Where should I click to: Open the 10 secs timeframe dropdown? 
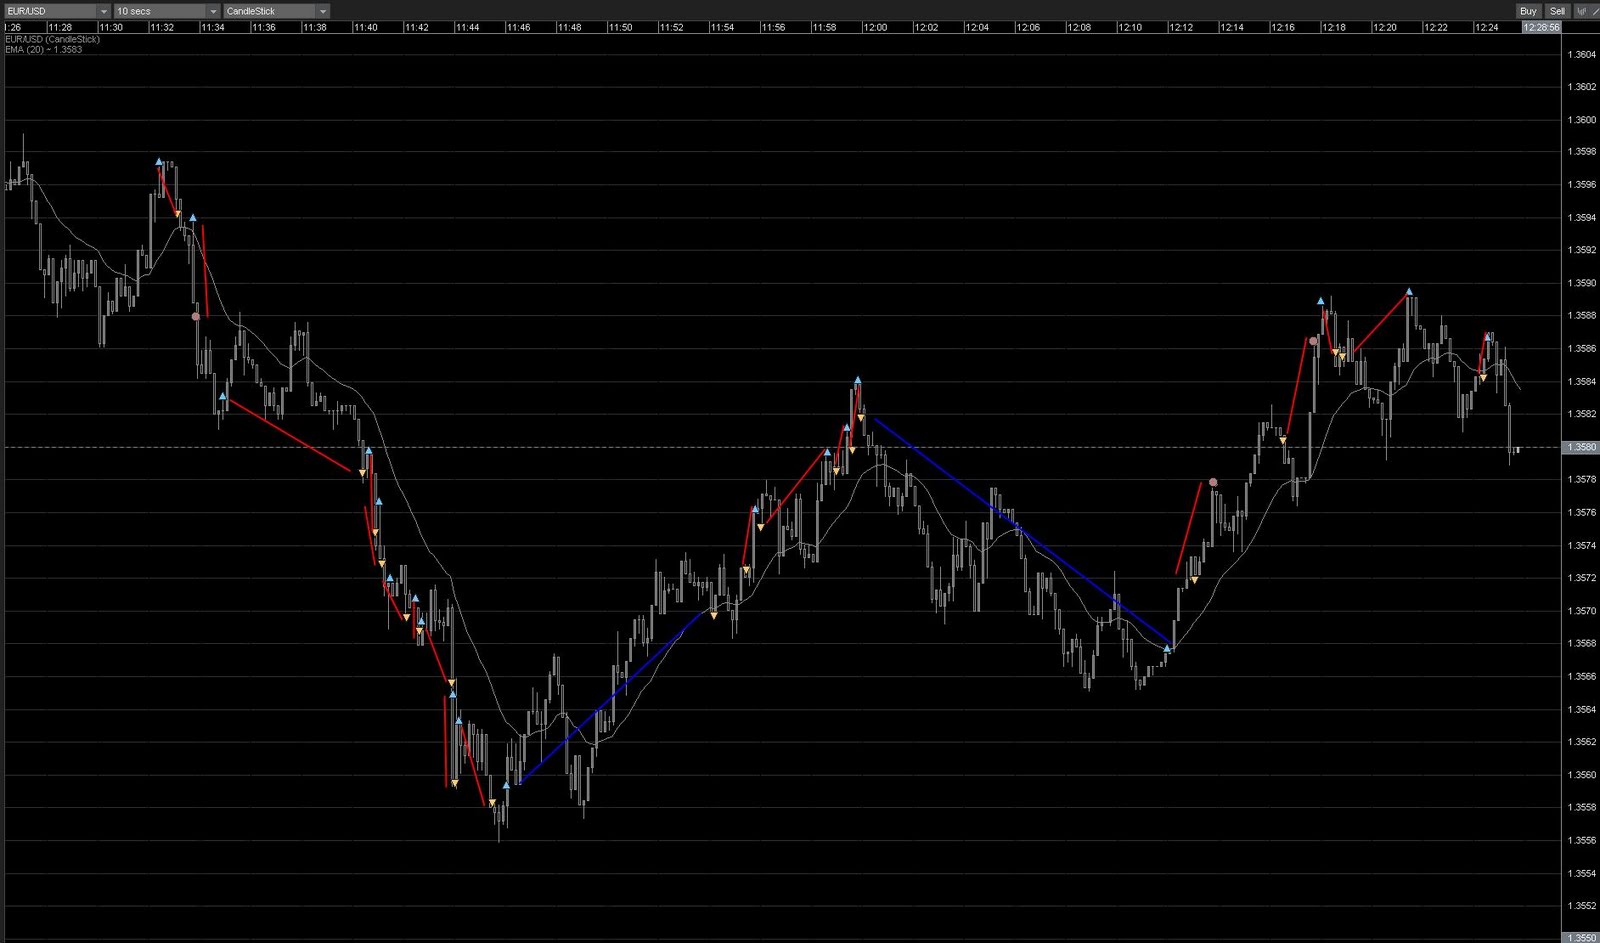167,11
